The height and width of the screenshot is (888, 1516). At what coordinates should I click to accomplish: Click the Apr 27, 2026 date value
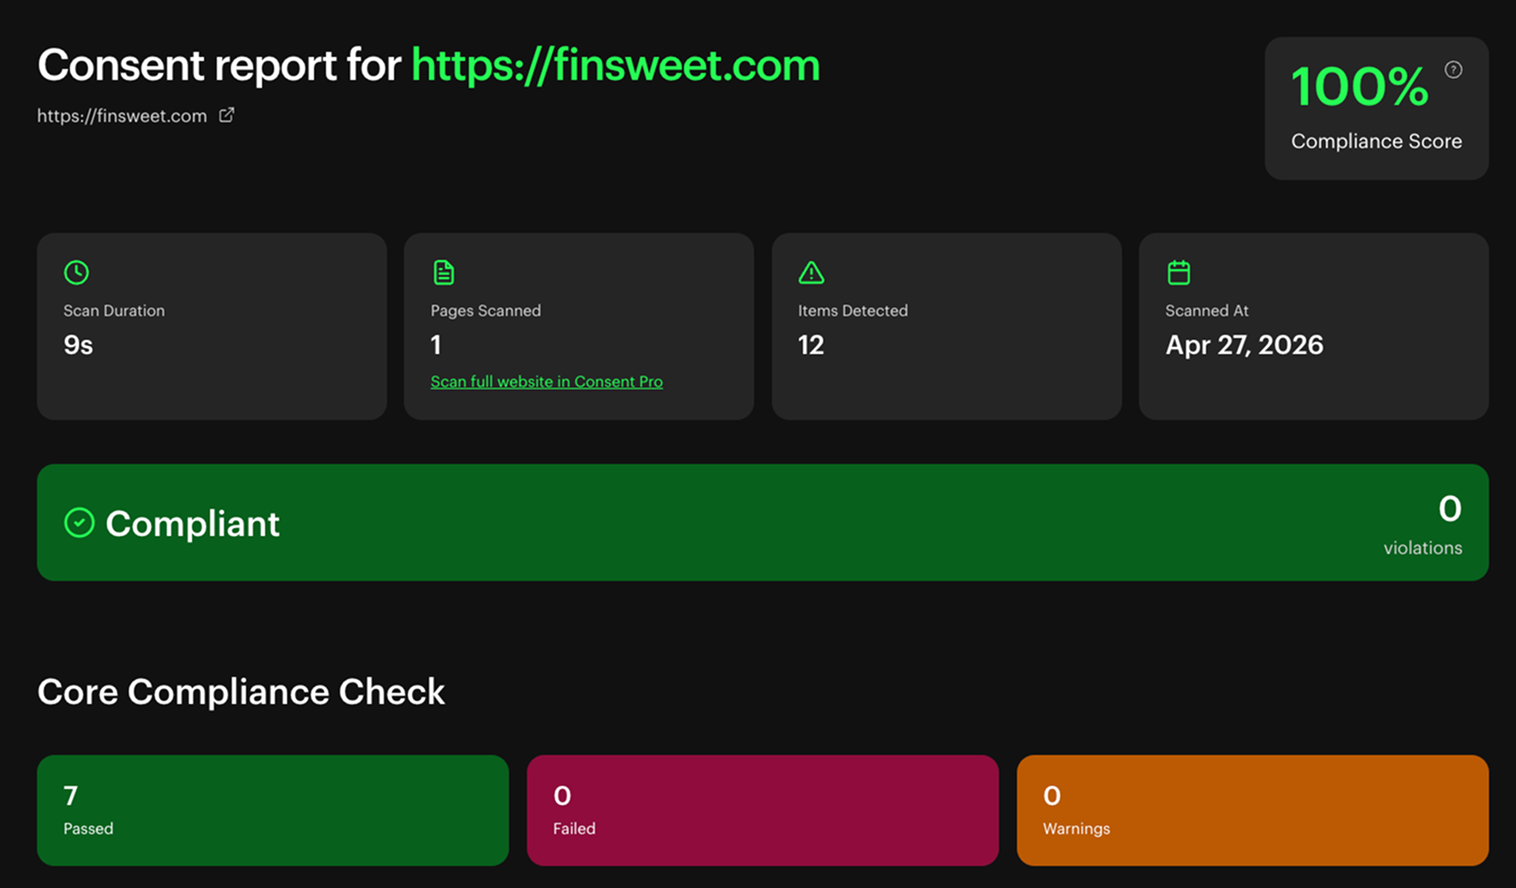1244,345
